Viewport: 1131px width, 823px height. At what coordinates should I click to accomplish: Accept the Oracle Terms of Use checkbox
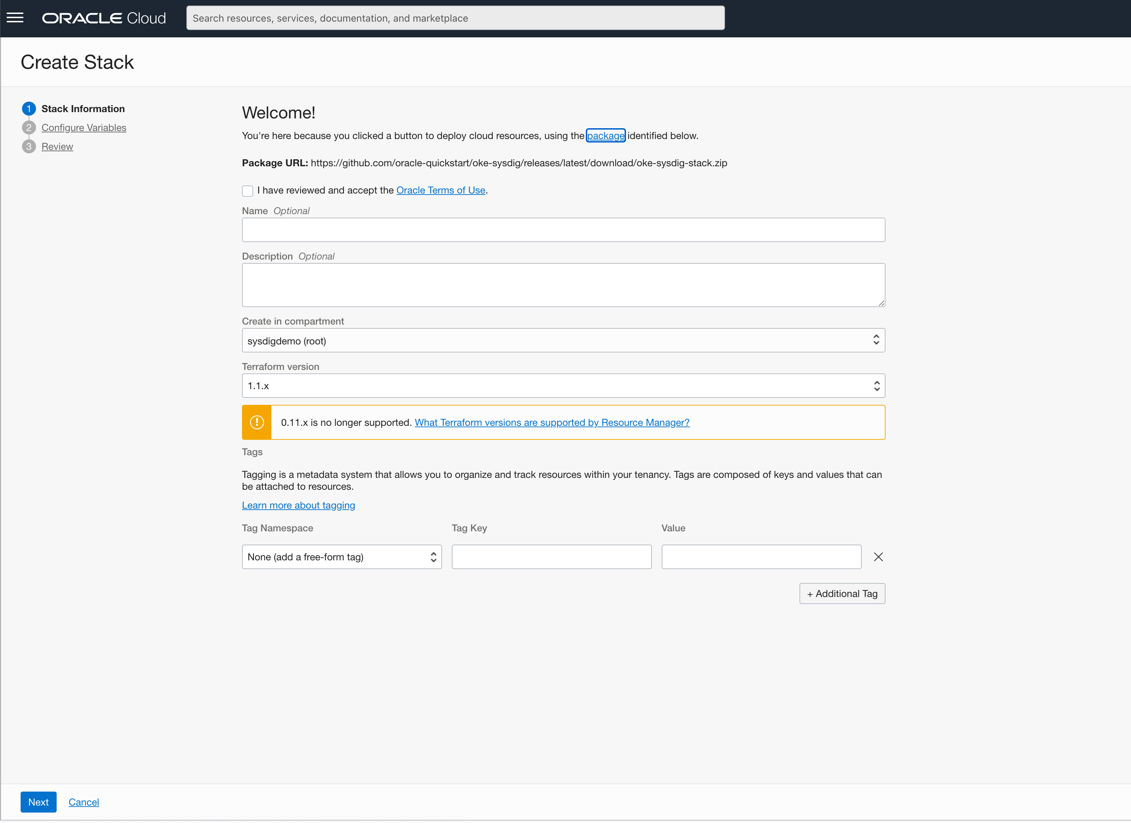pos(247,191)
